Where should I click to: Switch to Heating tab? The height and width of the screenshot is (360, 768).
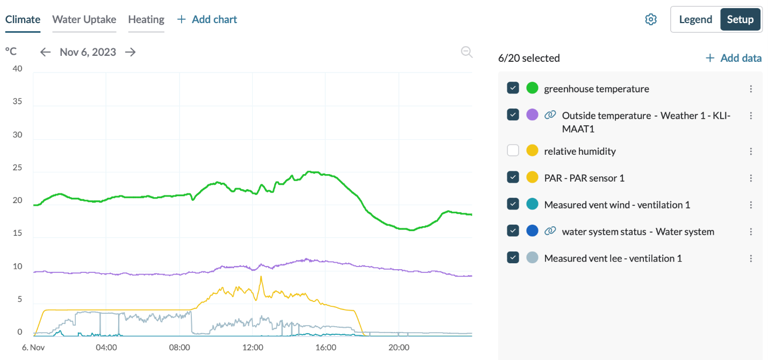click(x=146, y=20)
